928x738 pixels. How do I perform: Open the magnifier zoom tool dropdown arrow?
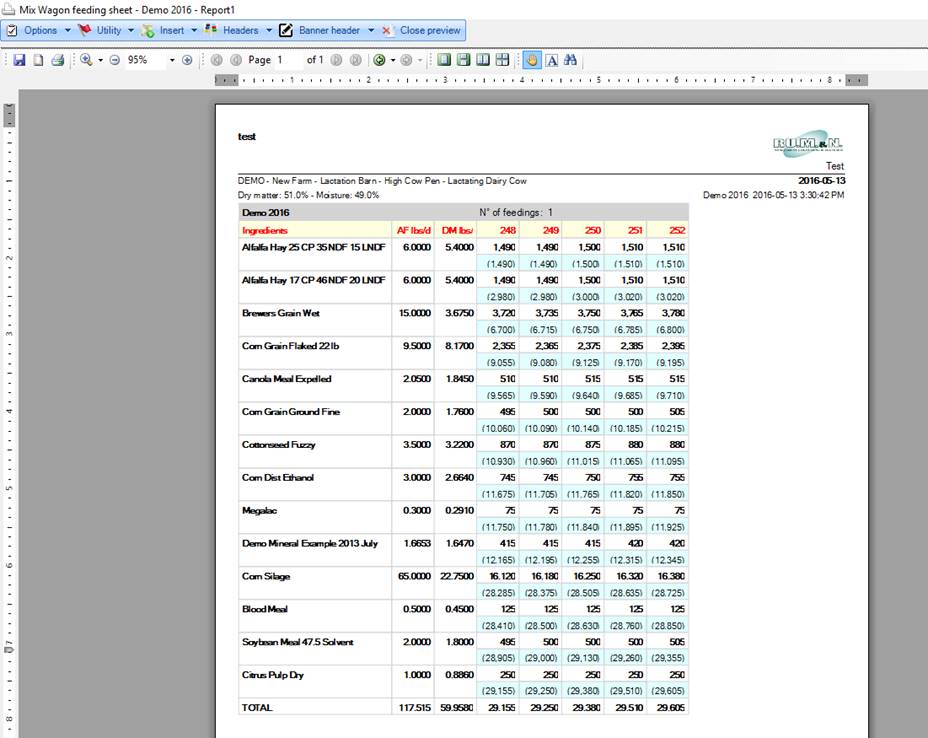click(x=100, y=60)
